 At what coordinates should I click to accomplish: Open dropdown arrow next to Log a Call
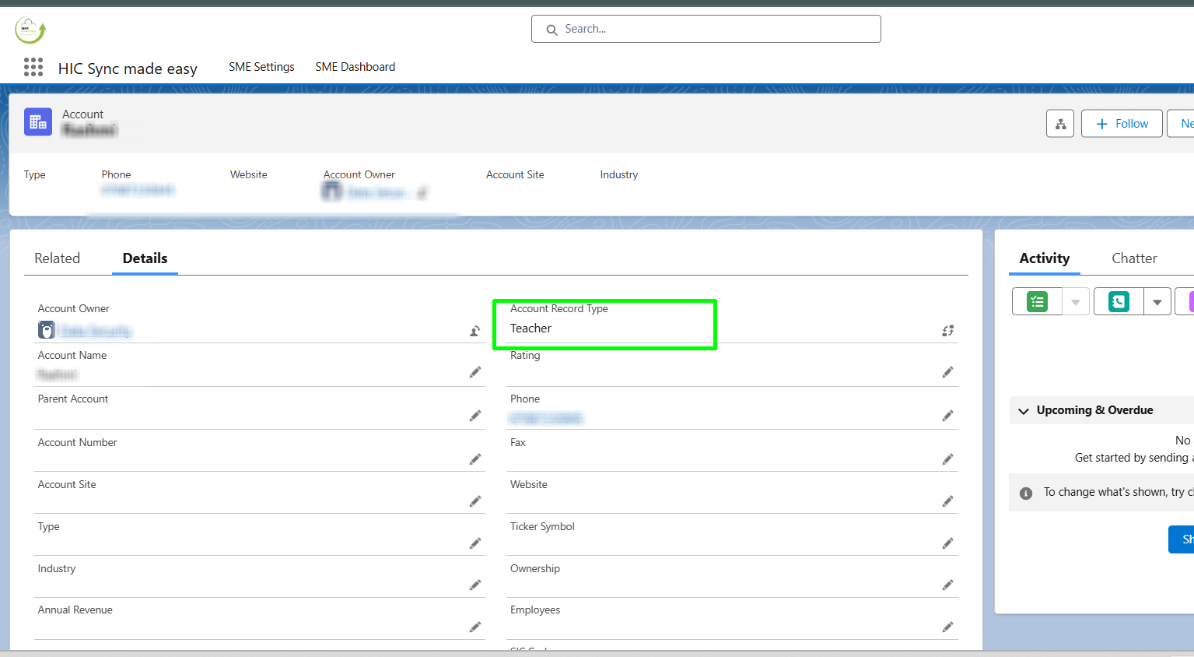point(1157,302)
